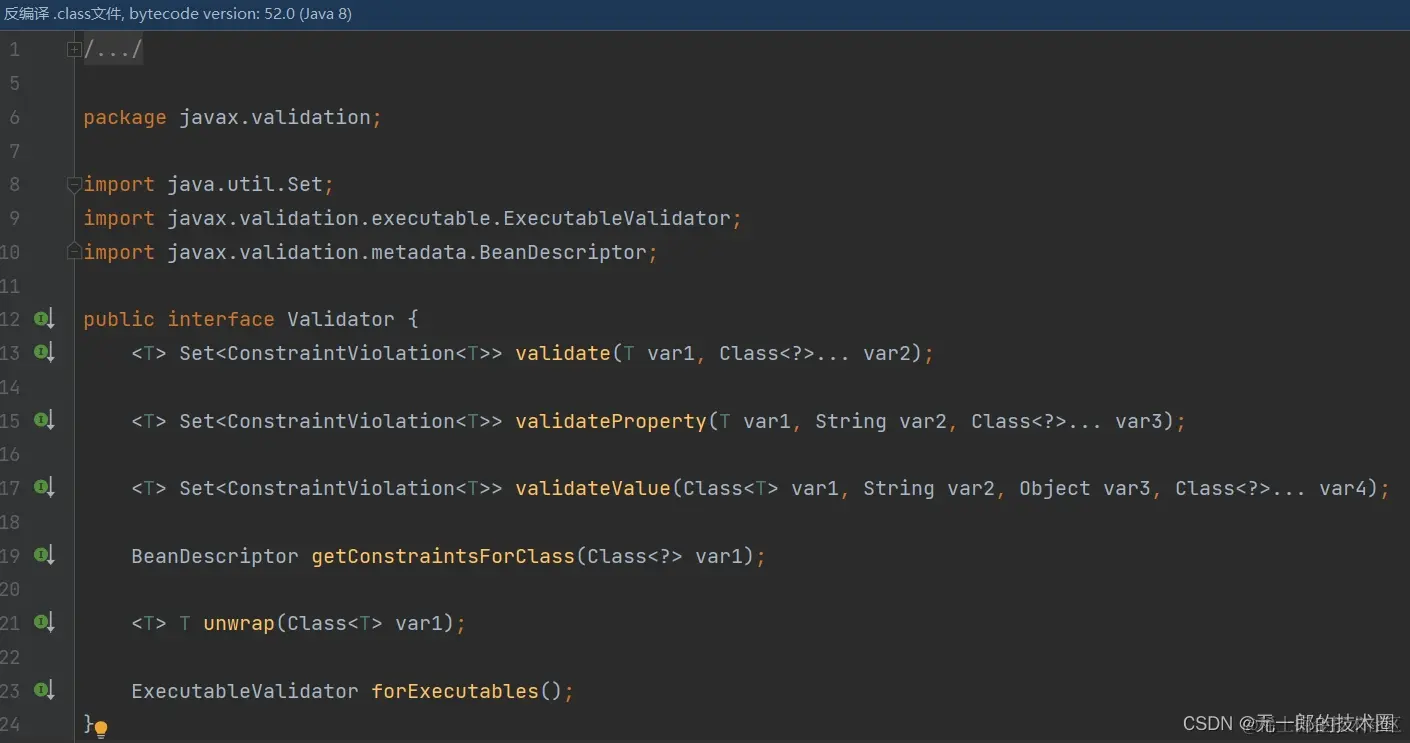Click the gutter icon beside validateProperty
This screenshot has height=743, width=1410.
tap(43, 421)
